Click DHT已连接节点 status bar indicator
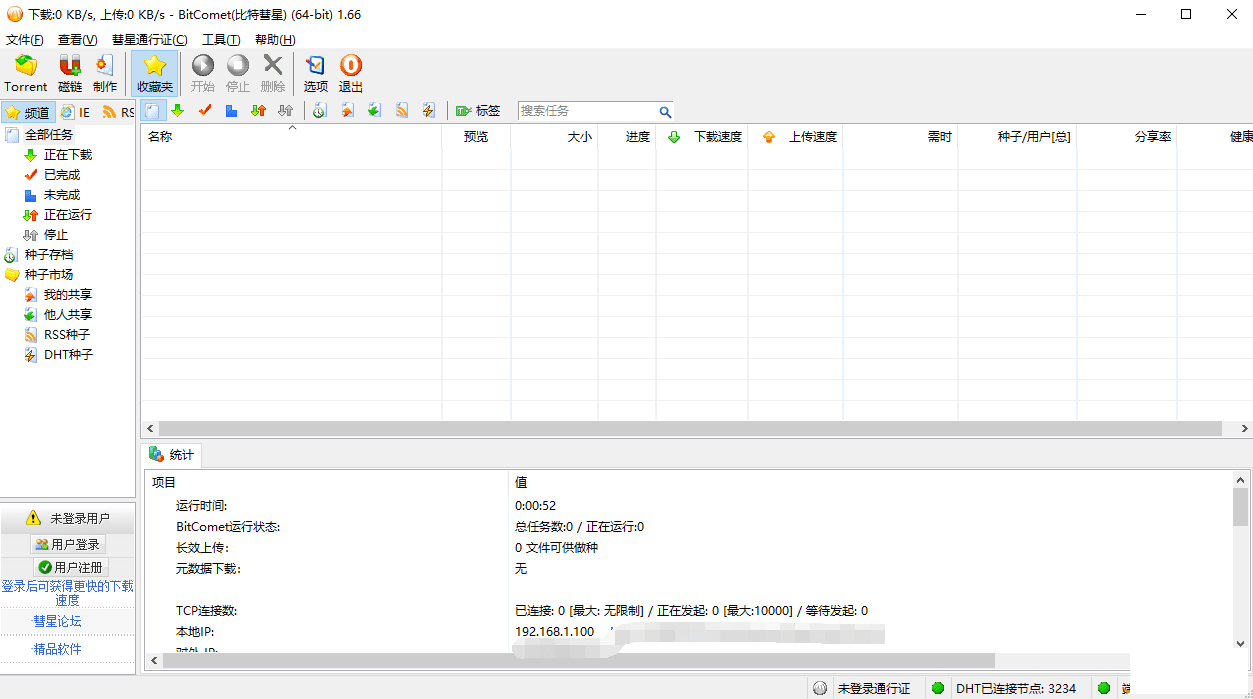This screenshot has height=699, width=1253. point(1005,688)
